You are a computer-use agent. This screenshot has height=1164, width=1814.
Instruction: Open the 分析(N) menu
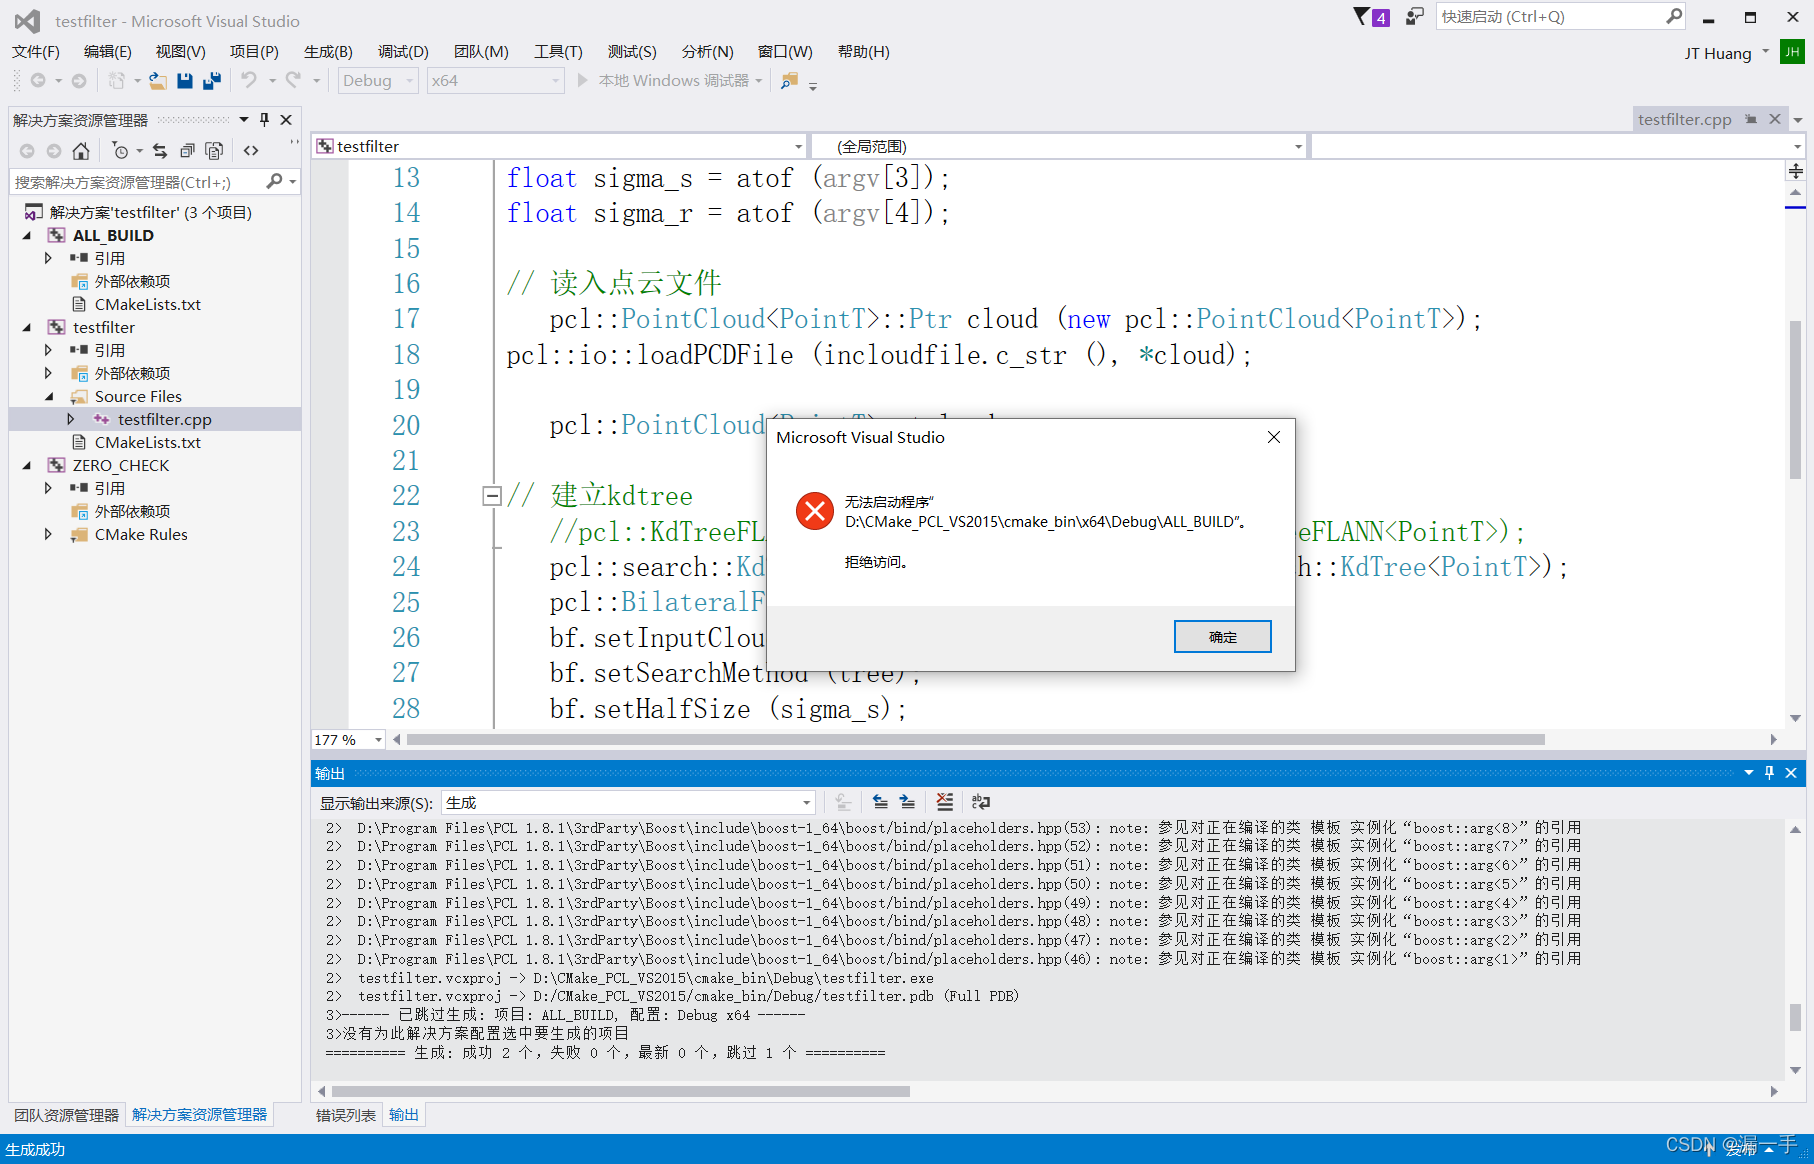[707, 52]
